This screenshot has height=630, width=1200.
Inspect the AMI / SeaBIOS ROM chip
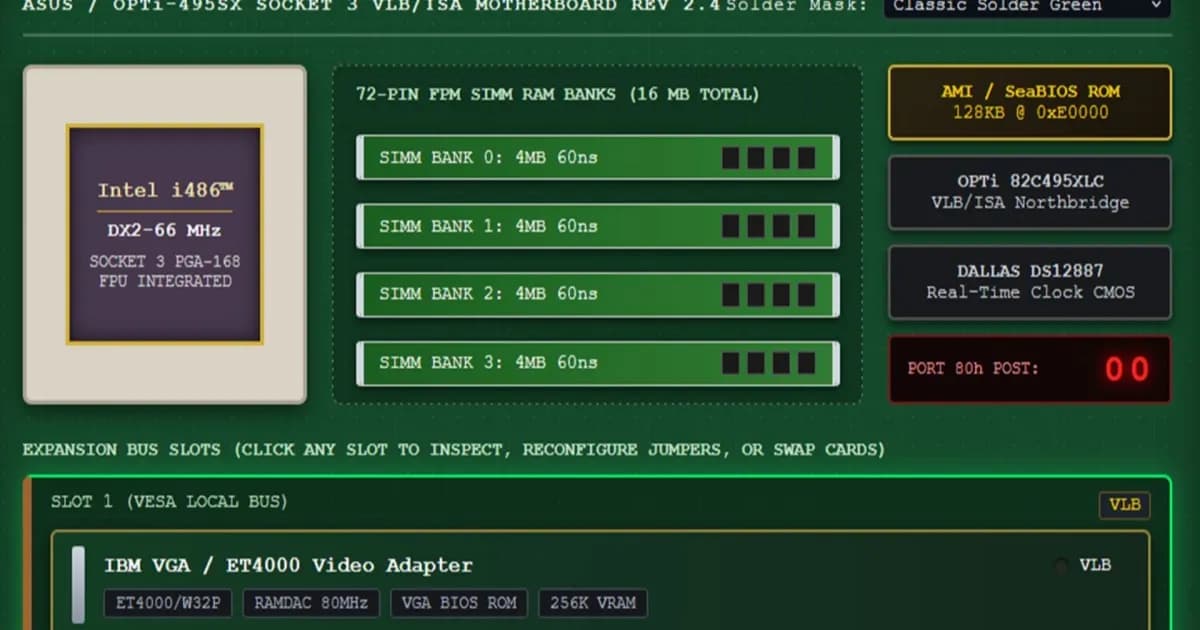(1030, 102)
